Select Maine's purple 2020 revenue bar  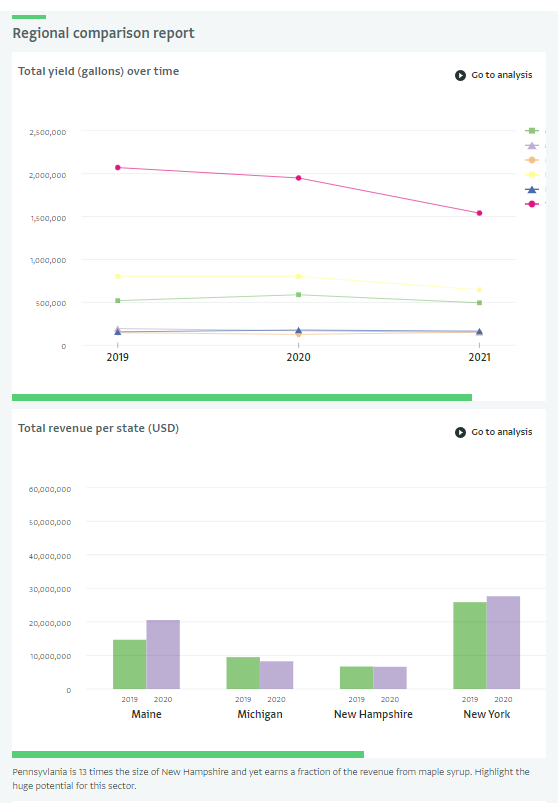click(x=163, y=654)
